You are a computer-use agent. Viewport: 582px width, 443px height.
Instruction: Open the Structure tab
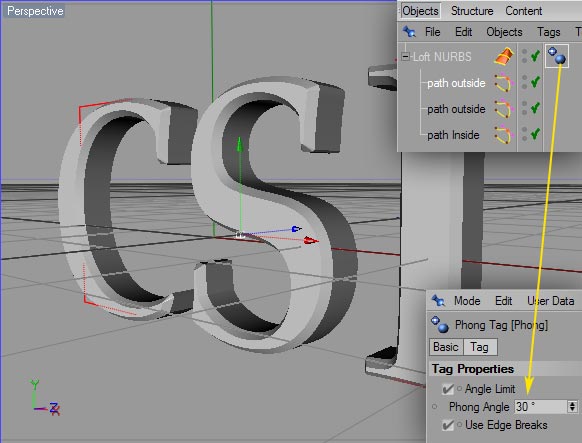click(472, 11)
